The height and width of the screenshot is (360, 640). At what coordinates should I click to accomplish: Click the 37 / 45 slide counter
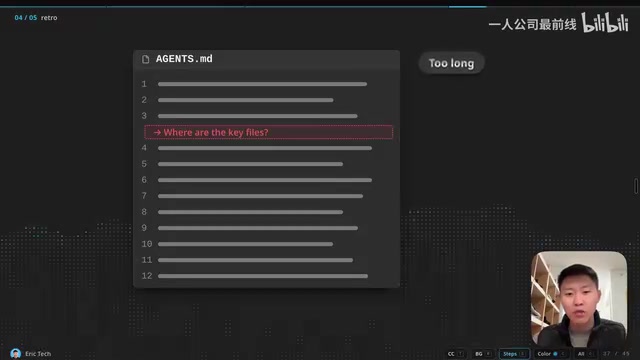tap(616, 354)
